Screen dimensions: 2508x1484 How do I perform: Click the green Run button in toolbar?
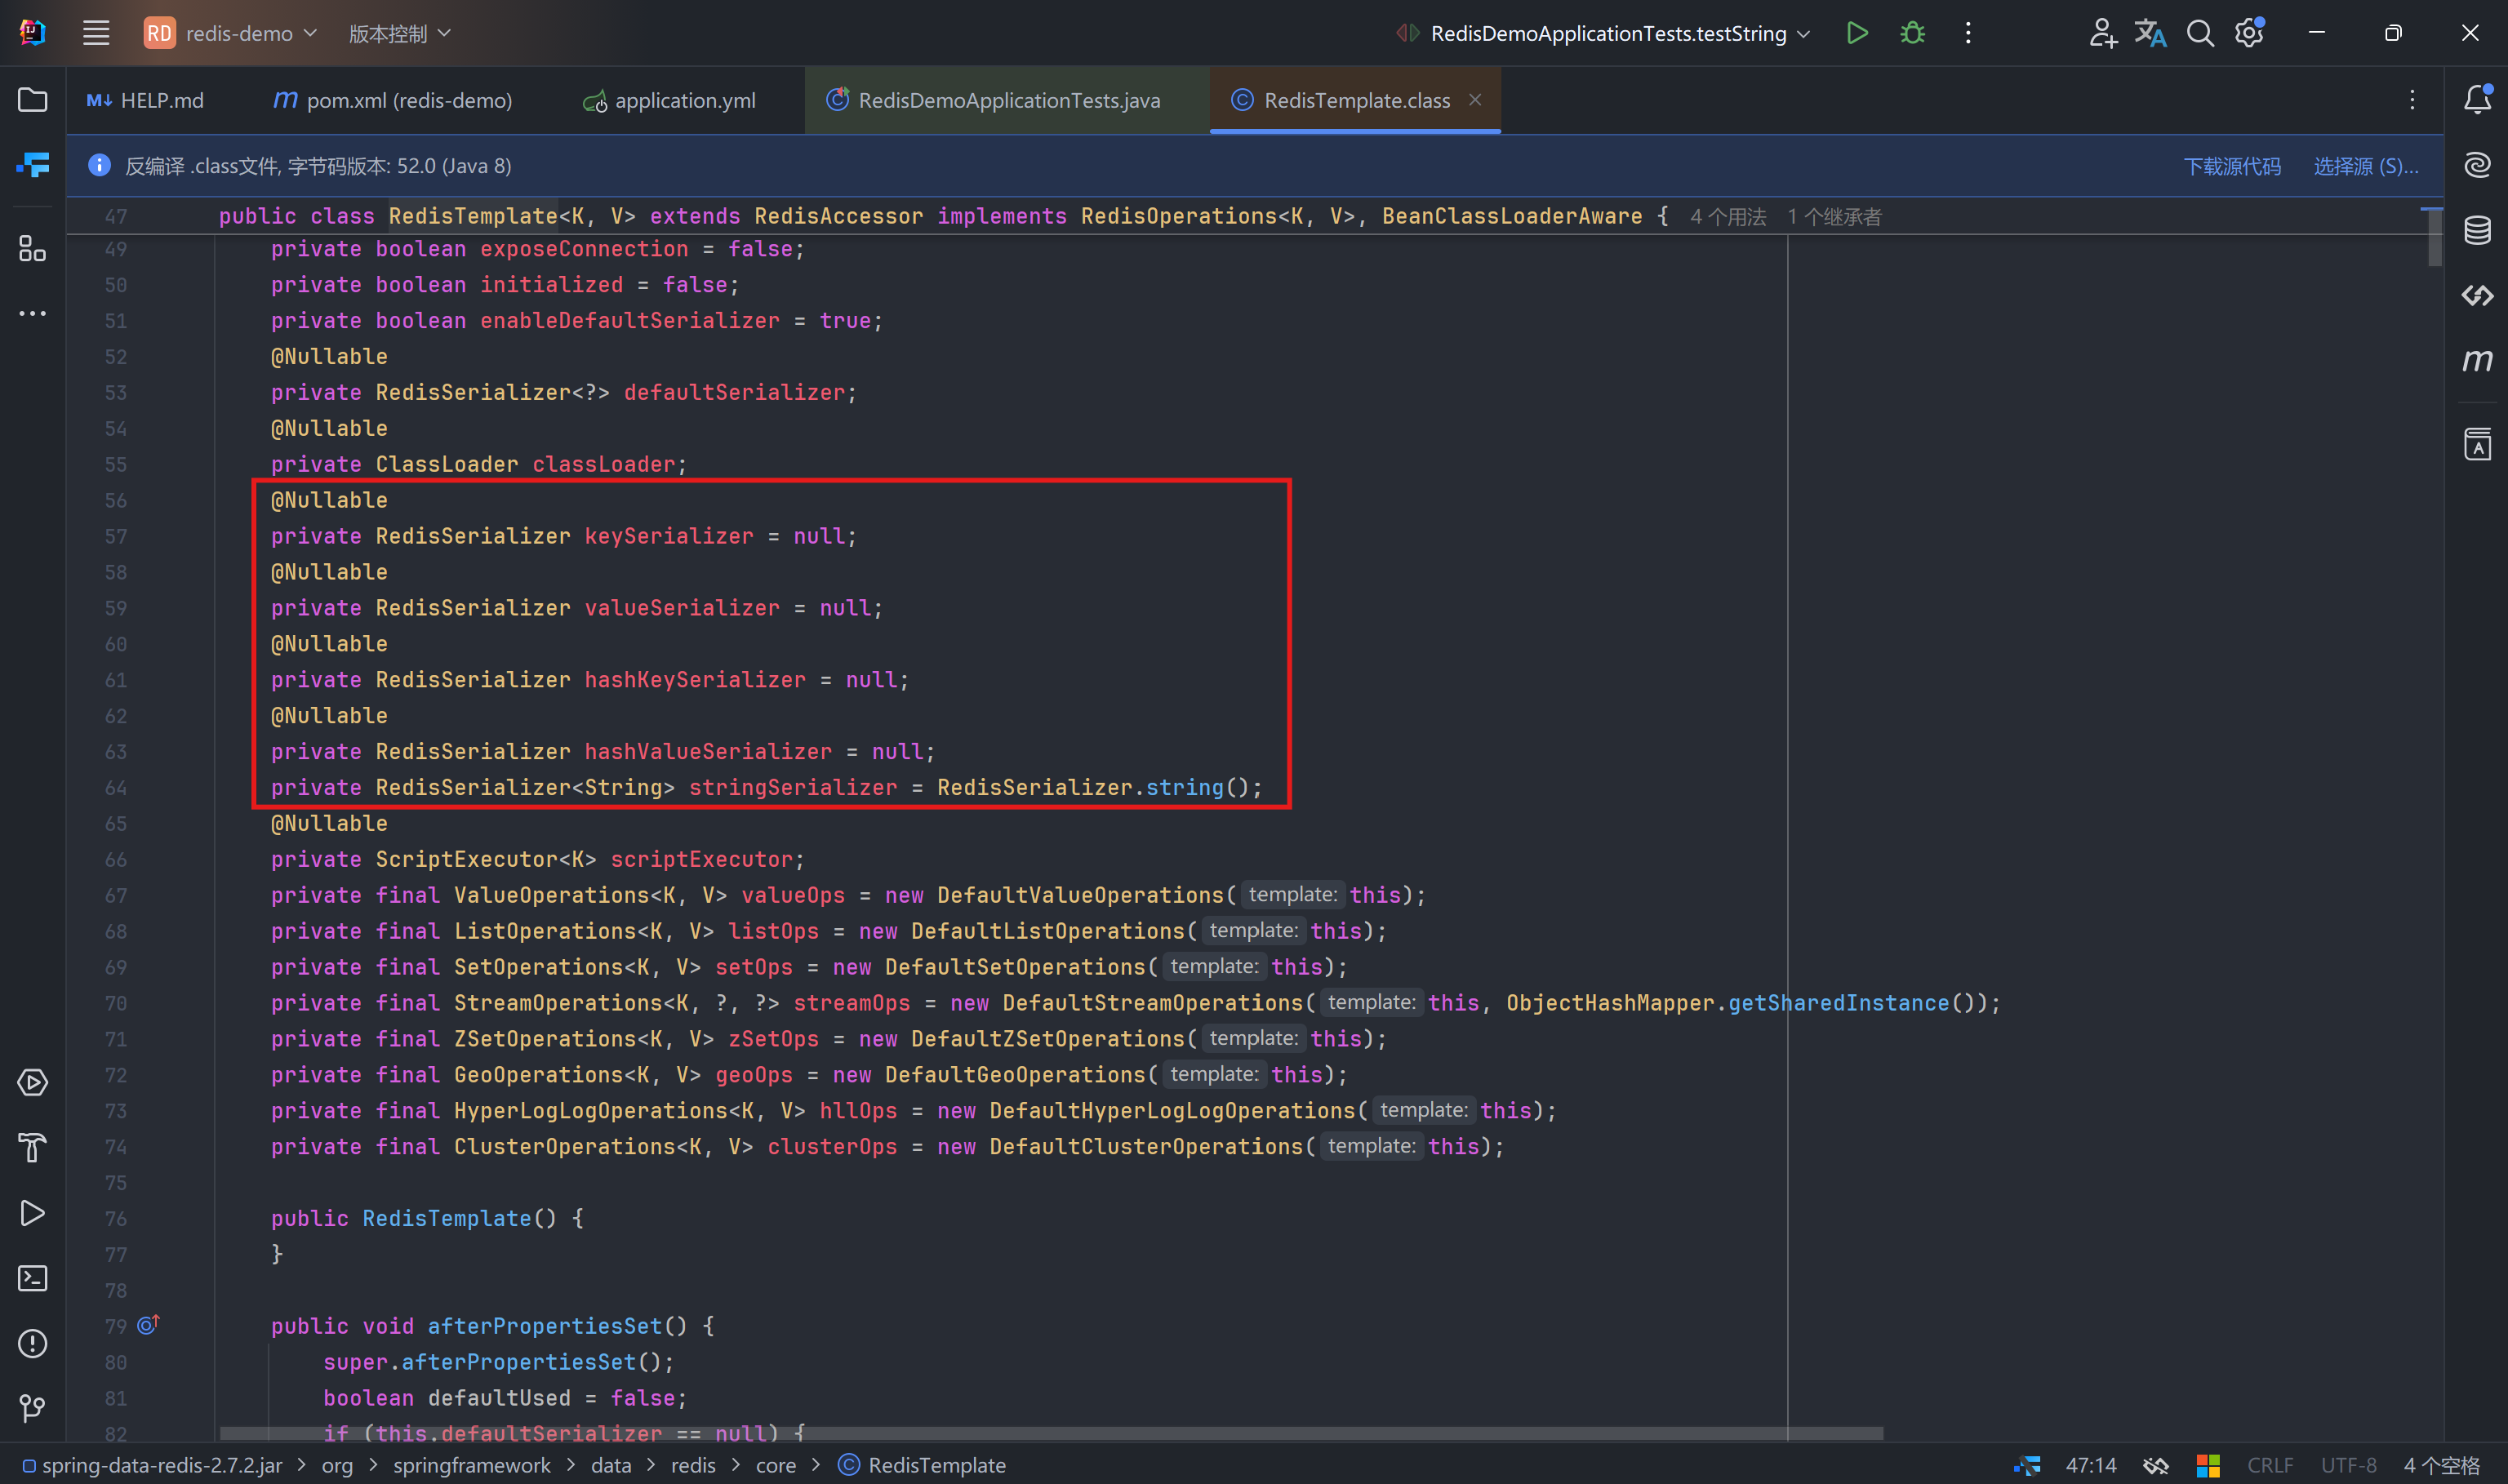pos(1856,33)
